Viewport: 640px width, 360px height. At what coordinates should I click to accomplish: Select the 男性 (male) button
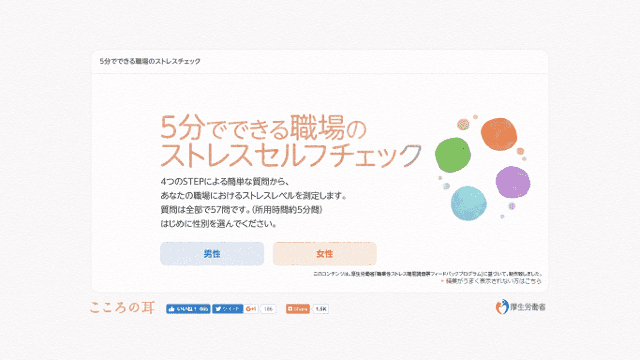pos(212,253)
